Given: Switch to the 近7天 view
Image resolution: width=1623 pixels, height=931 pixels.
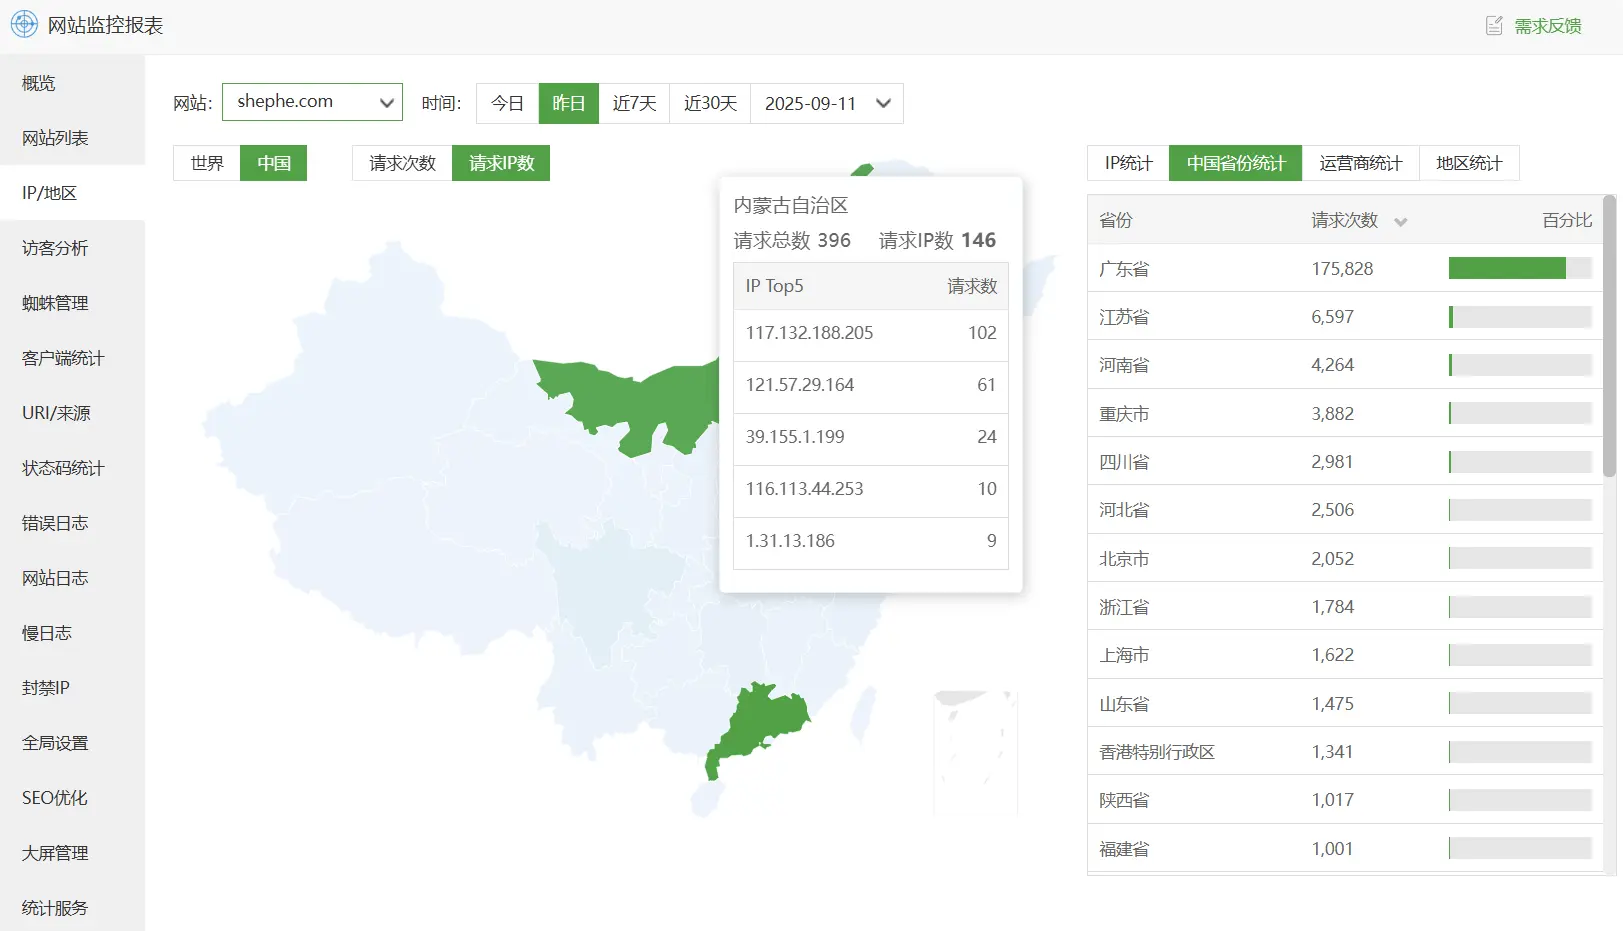Looking at the screenshot, I should (x=634, y=103).
